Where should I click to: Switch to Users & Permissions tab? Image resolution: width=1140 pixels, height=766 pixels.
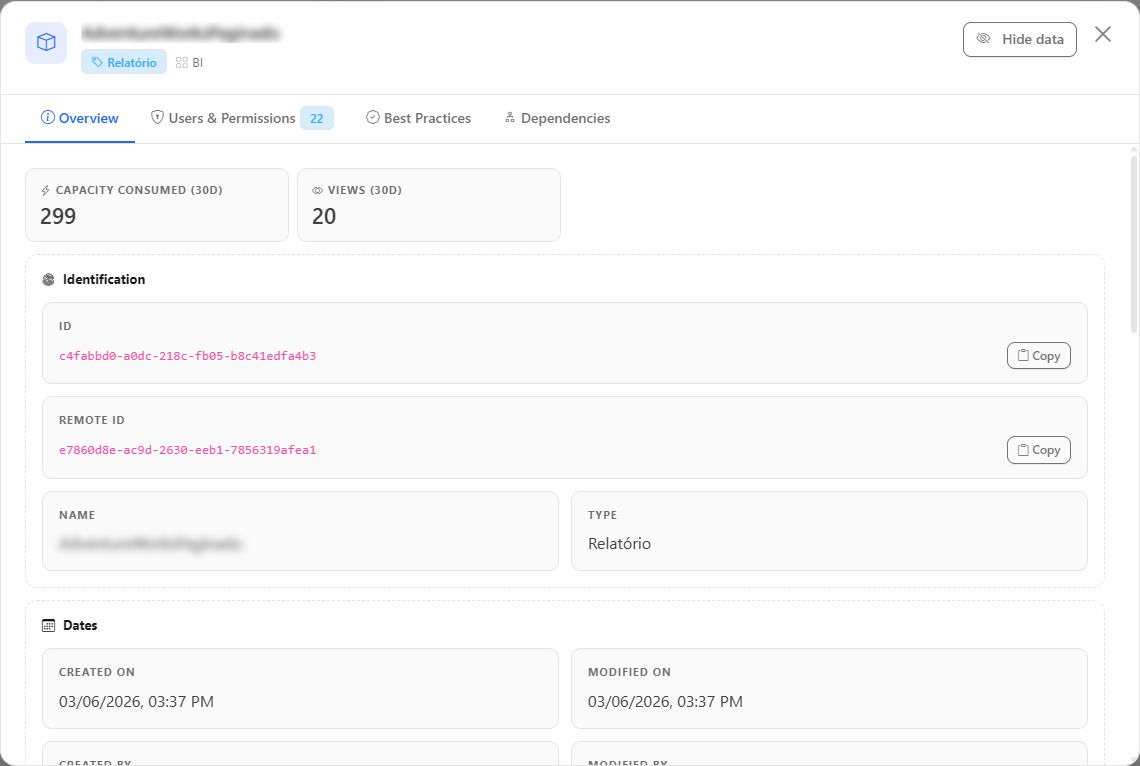[241, 118]
